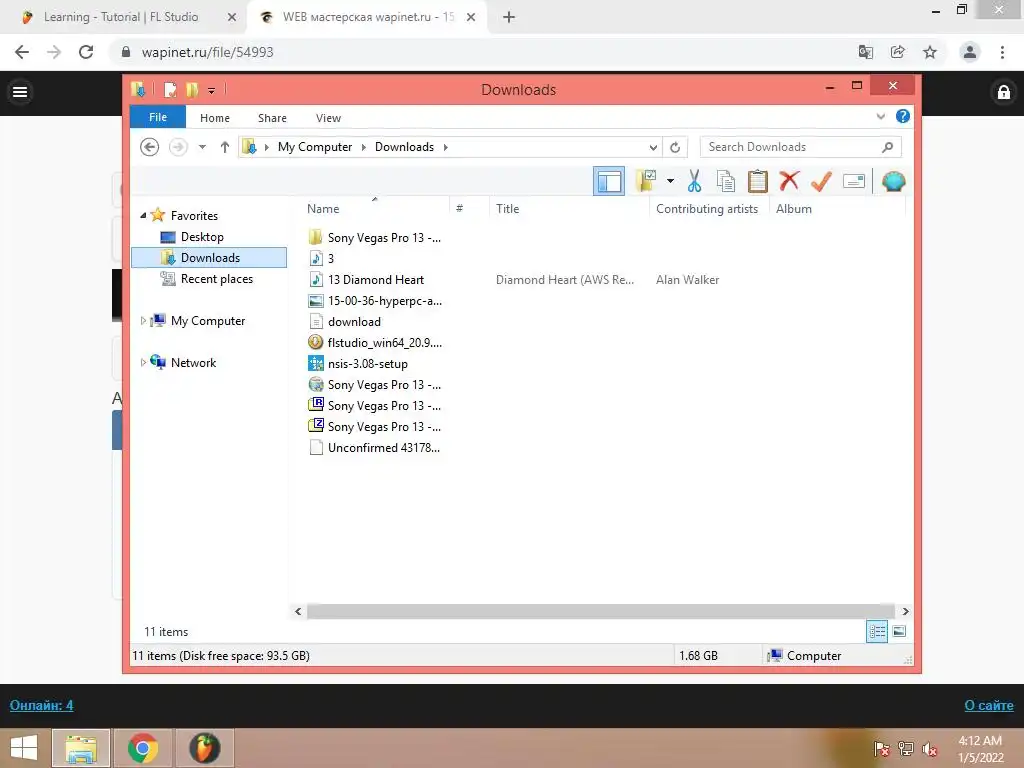Select Recent places in the navigation pane
The image size is (1024, 768).
tap(216, 279)
